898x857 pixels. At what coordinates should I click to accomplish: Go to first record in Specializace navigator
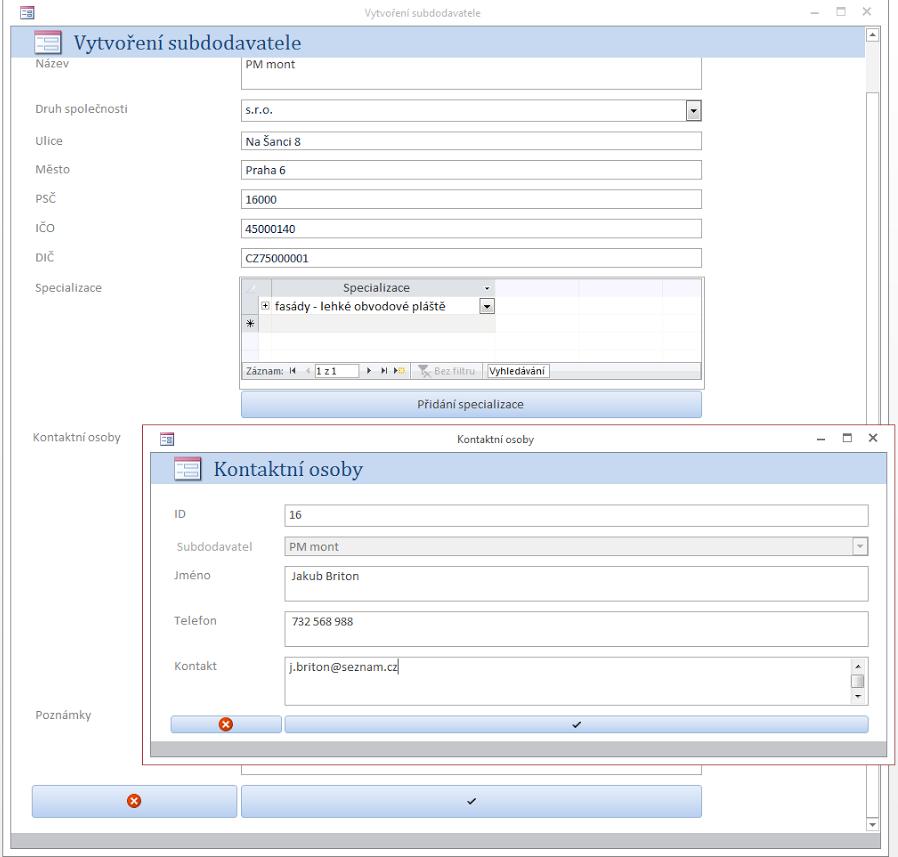293,371
